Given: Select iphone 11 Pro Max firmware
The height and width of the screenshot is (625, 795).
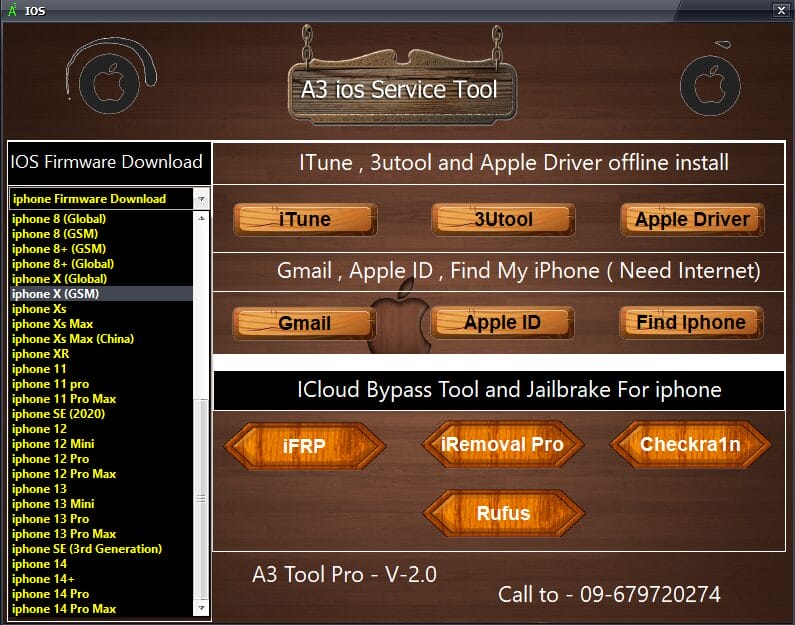Looking at the screenshot, I should (x=101, y=399).
